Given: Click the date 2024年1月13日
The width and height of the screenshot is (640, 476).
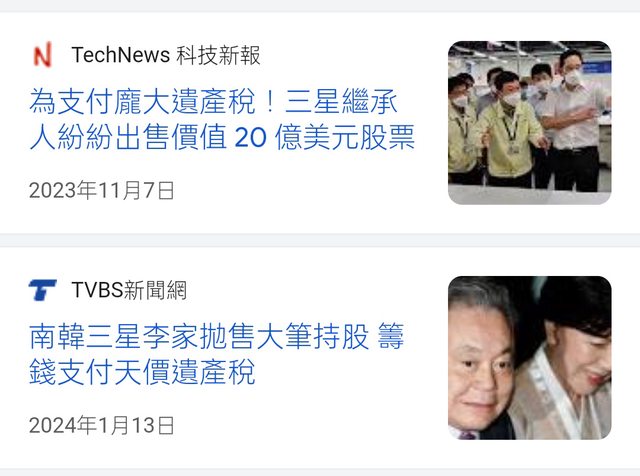Looking at the screenshot, I should (x=102, y=425).
